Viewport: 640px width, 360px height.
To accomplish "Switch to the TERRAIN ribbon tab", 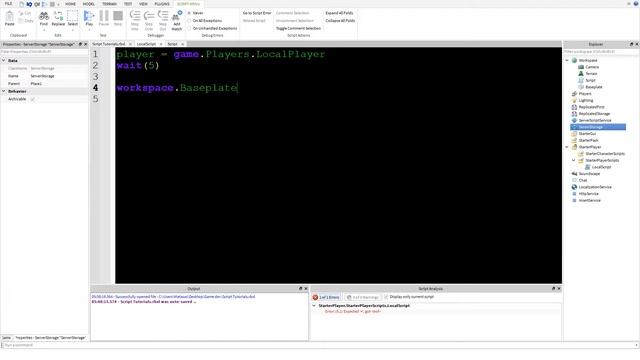I will [109, 4].
